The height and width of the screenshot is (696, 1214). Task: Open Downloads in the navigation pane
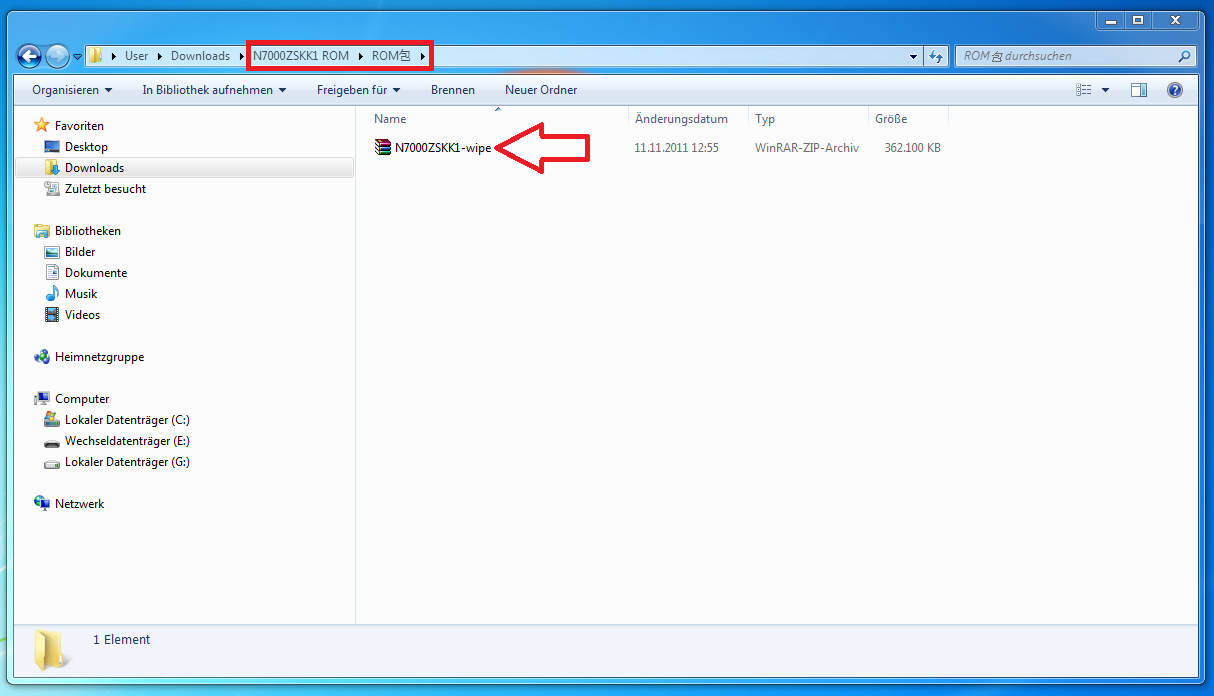click(x=95, y=168)
